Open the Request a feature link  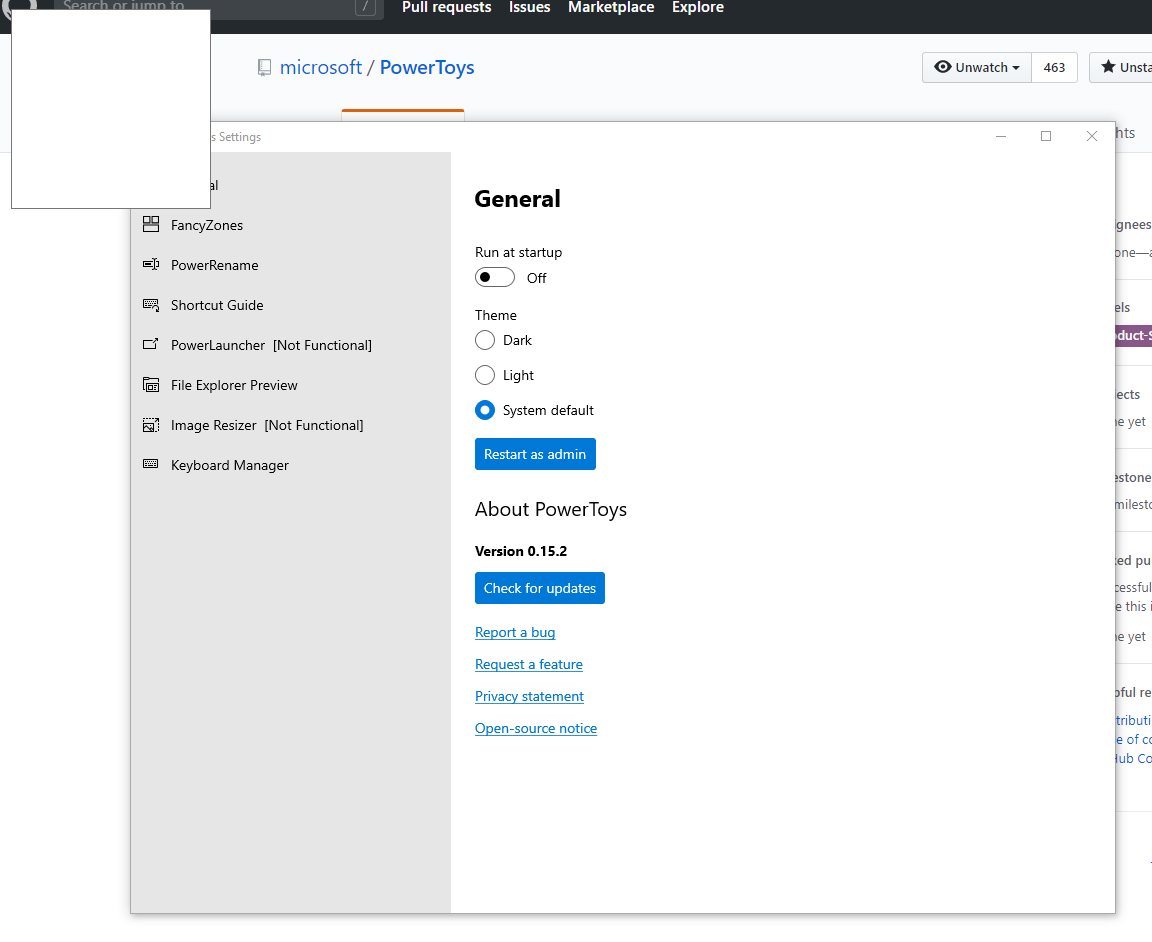pyautogui.click(x=529, y=664)
